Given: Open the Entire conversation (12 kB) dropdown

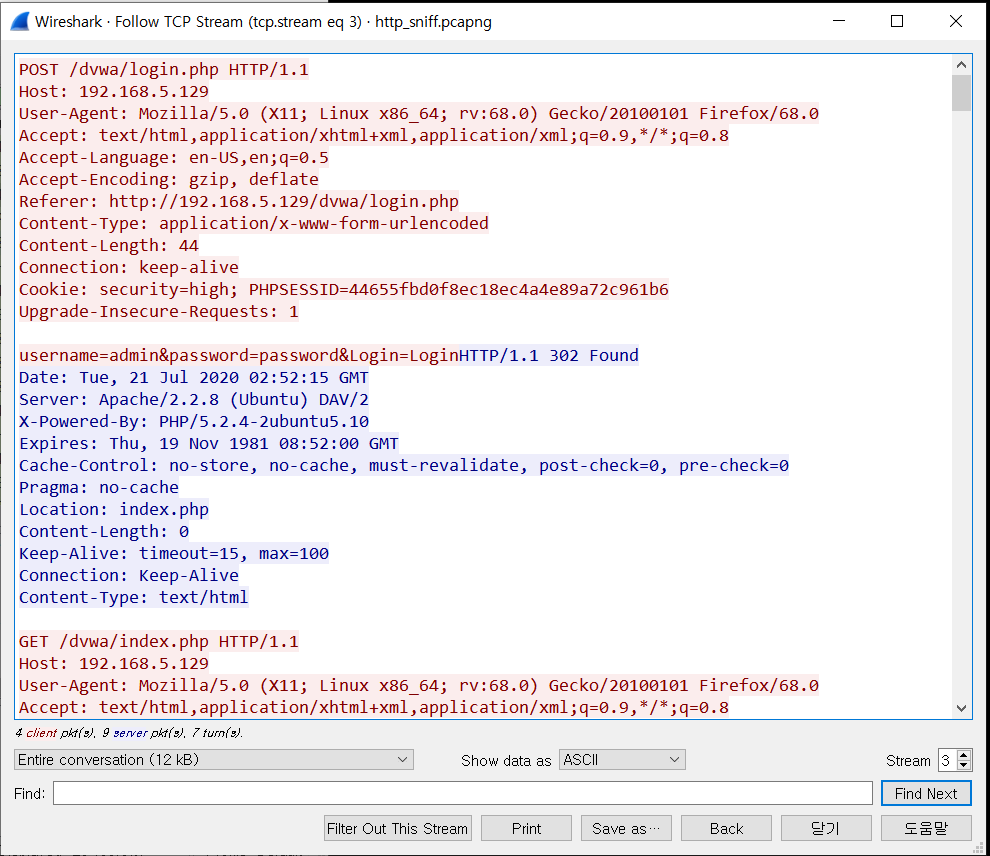Looking at the screenshot, I should [x=213, y=759].
